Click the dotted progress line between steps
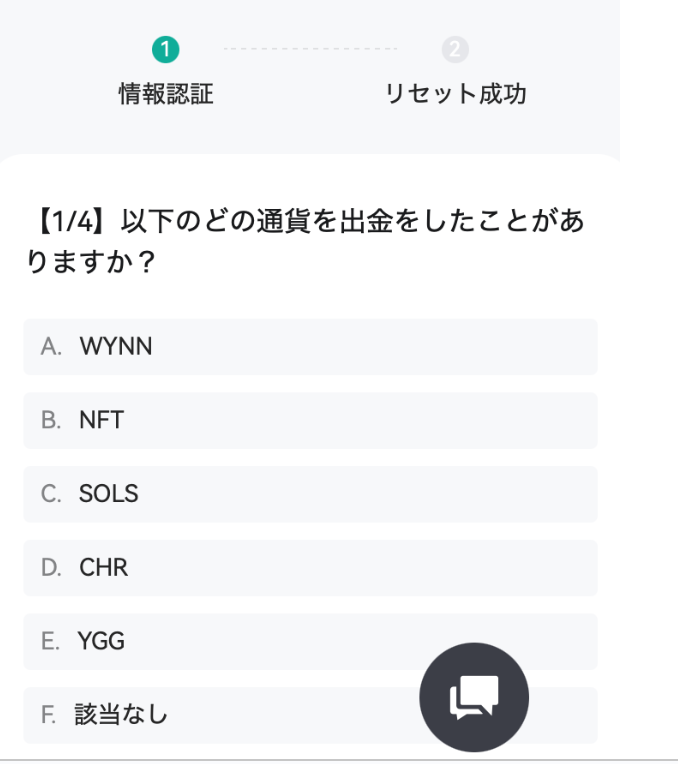 310,49
